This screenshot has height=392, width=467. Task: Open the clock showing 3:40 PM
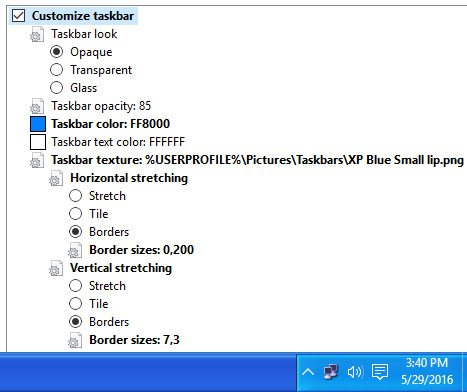[427, 371]
